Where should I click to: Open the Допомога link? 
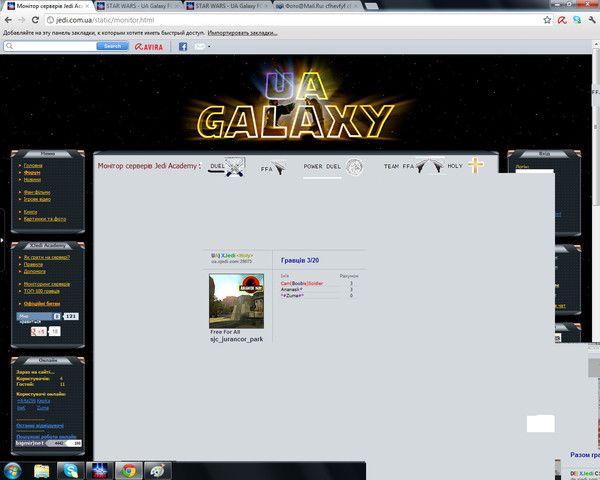[x=34, y=271]
